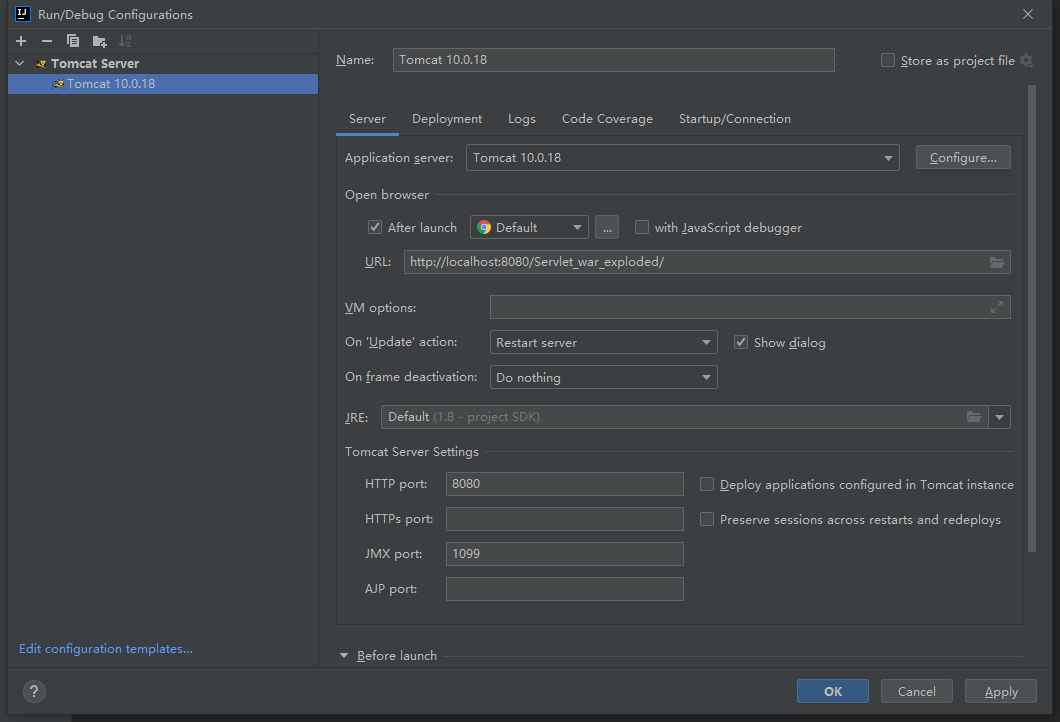Open the Application server dropdown
The width and height of the screenshot is (1060, 722).
pyautogui.click(x=683, y=158)
